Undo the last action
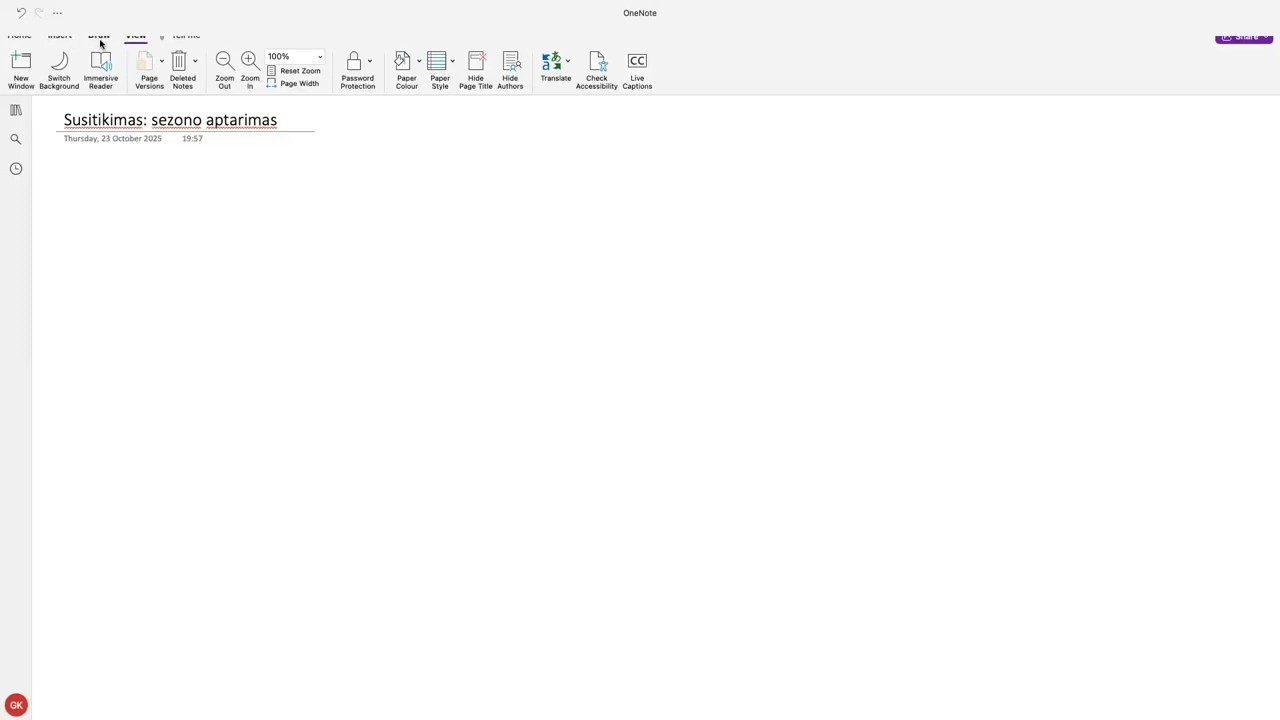This screenshot has width=1280, height=720. tap(21, 13)
